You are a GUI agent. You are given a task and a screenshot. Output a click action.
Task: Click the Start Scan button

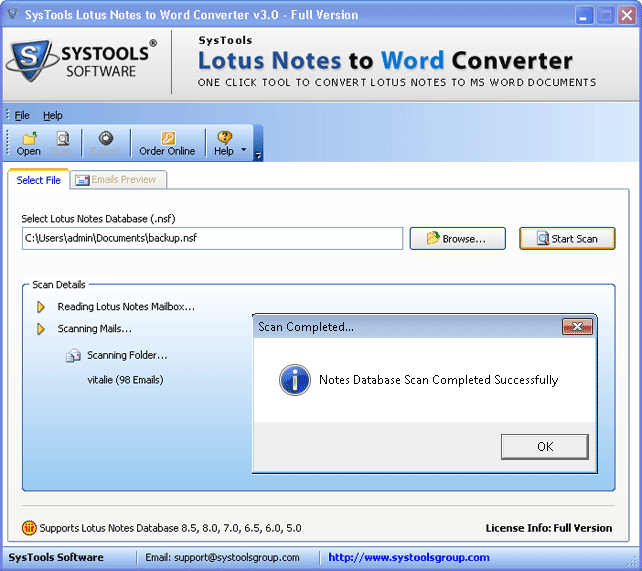pos(567,239)
